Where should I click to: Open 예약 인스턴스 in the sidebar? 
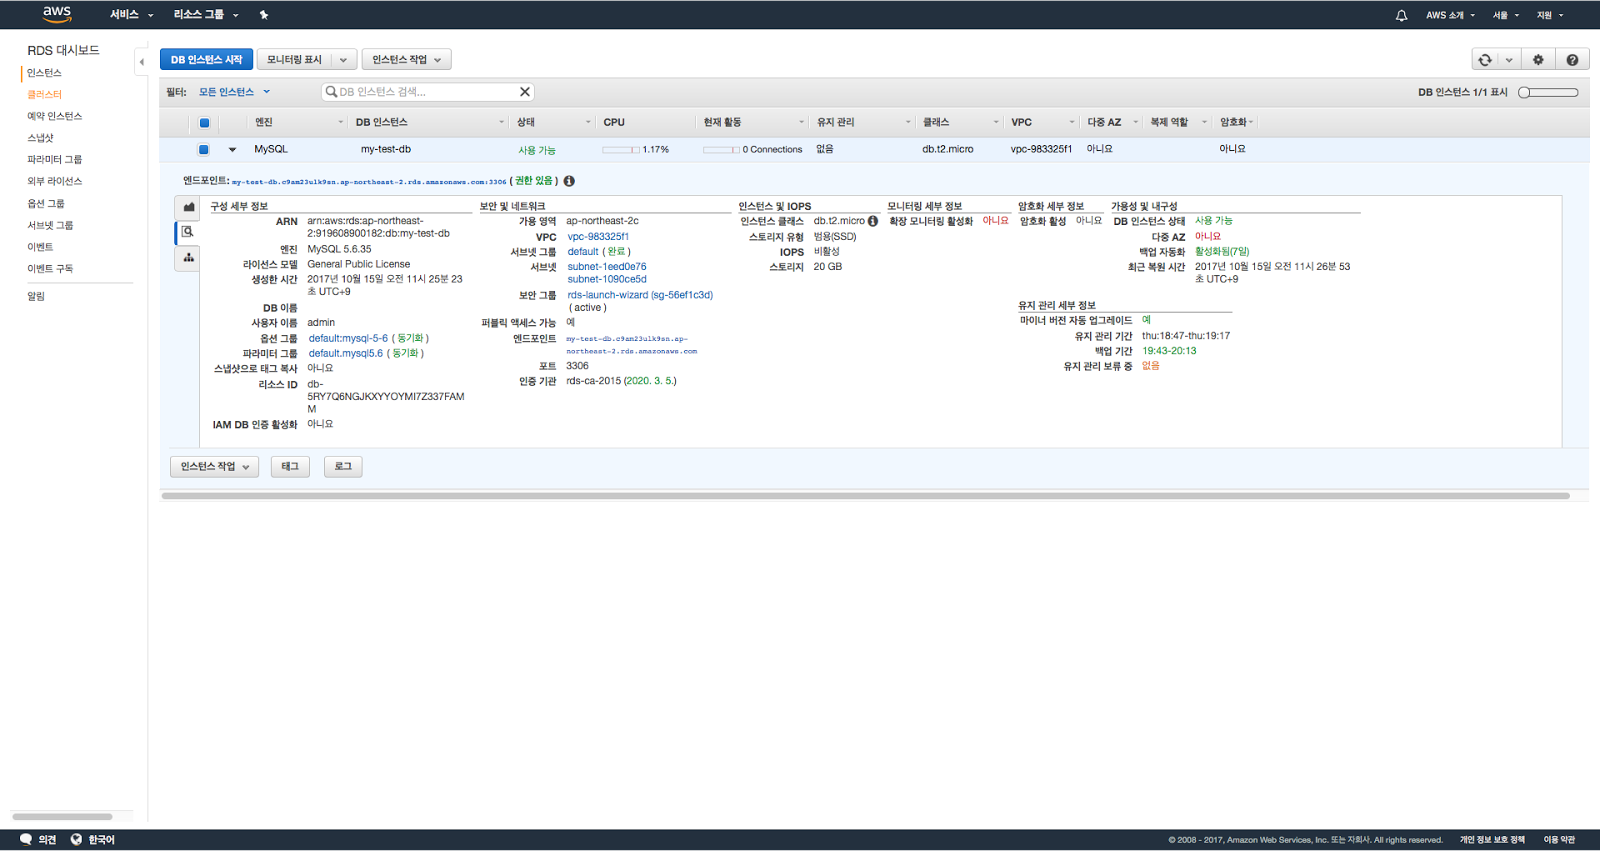click(54, 116)
